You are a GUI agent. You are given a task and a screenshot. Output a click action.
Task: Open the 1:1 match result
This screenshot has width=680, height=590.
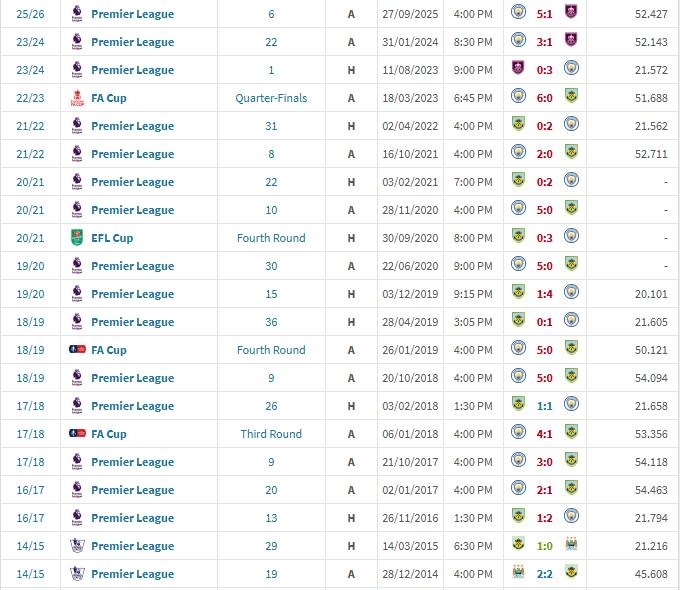pyautogui.click(x=543, y=406)
